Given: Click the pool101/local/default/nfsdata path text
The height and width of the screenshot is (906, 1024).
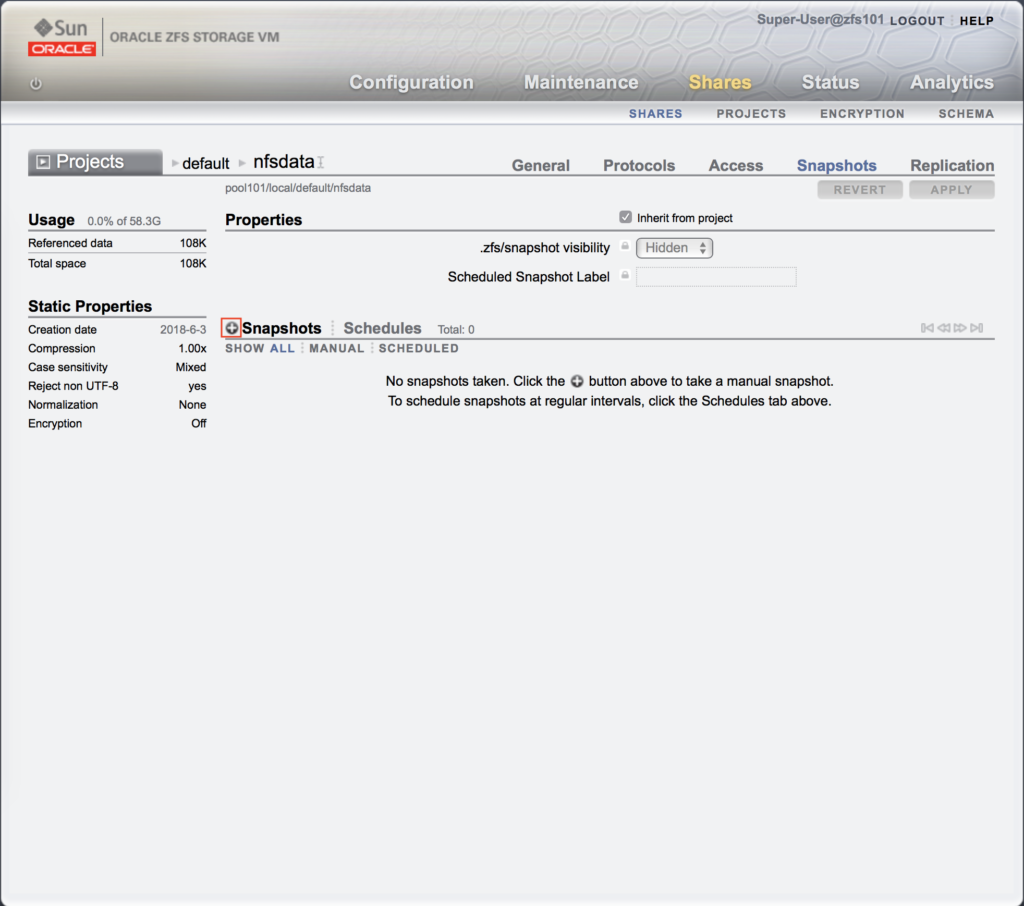Looking at the screenshot, I should tap(298, 188).
